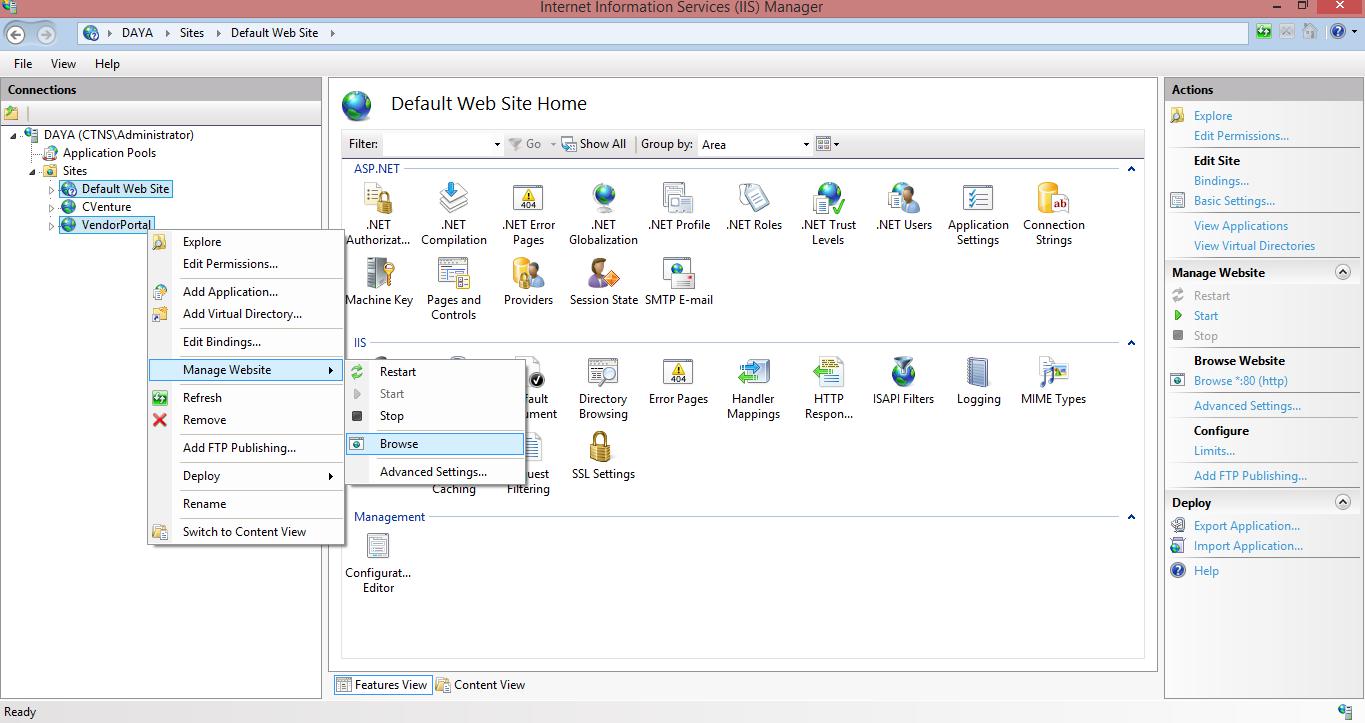The image size is (1365, 723).
Task: Open .NET Trust Levels feature
Action: pyautogui.click(x=828, y=214)
